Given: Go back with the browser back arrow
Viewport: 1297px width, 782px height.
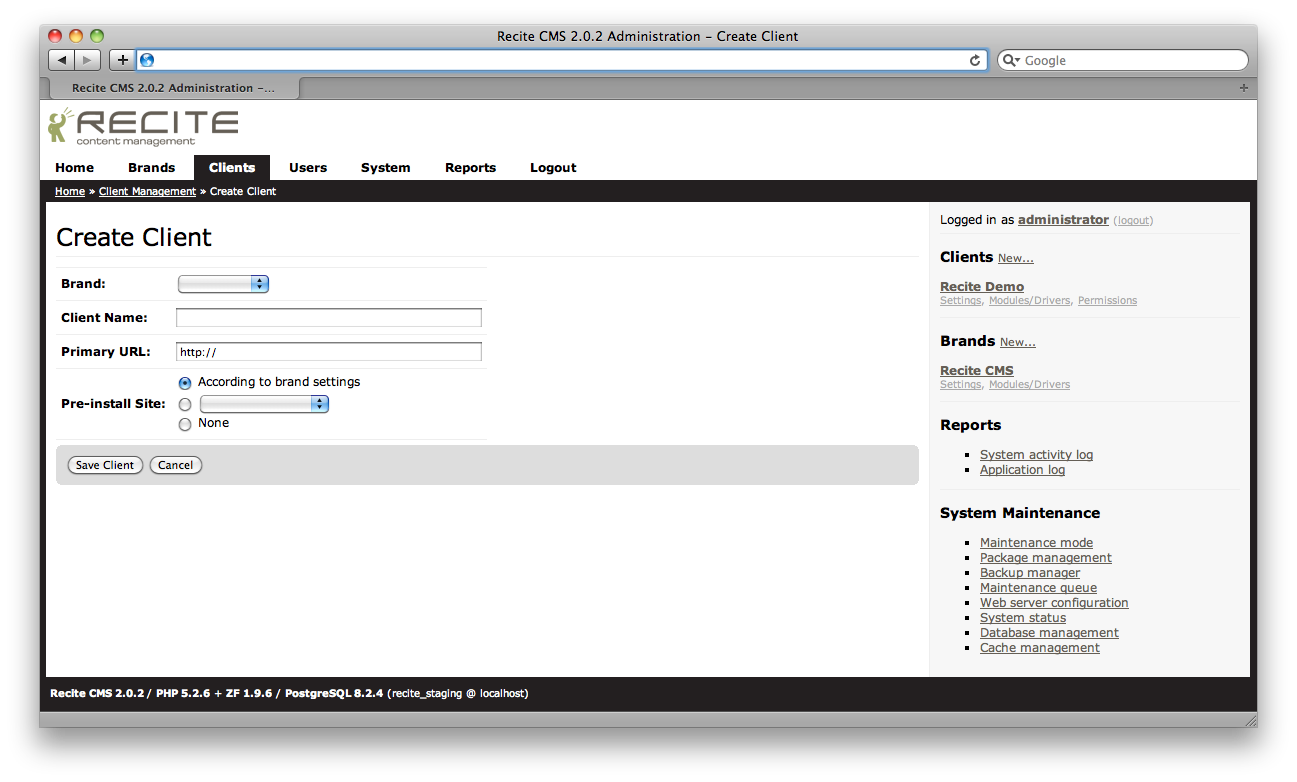Looking at the screenshot, I should 62,60.
